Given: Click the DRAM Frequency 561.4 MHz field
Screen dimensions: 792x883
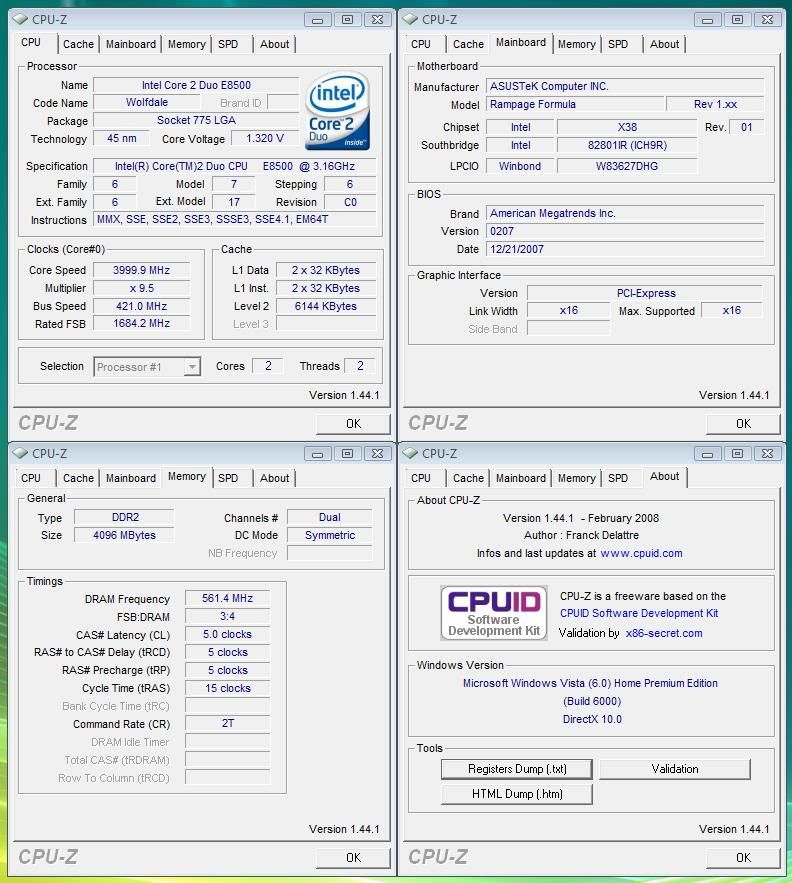Looking at the screenshot, I should pos(228,598).
